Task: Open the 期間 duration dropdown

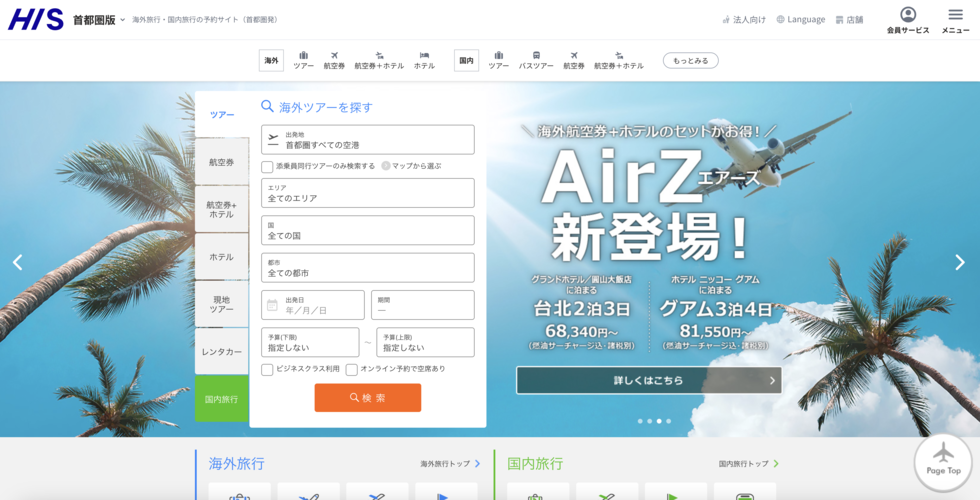Action: [422, 305]
